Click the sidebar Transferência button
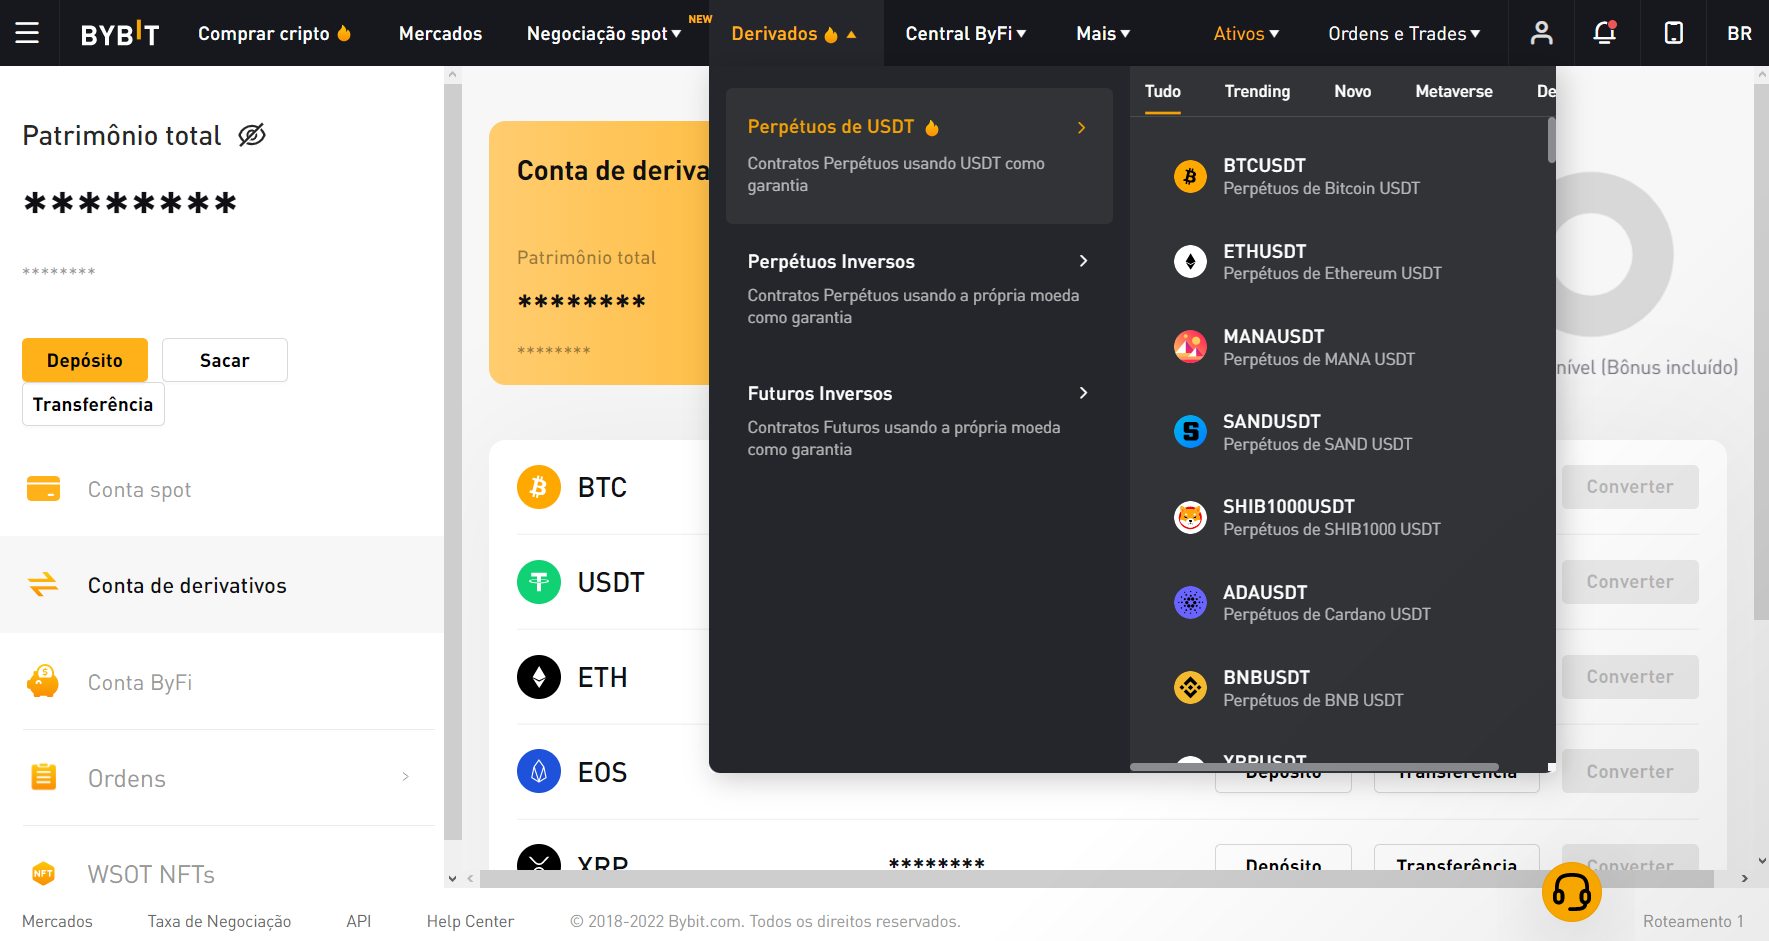The height and width of the screenshot is (941, 1769). pyautogui.click(x=93, y=404)
